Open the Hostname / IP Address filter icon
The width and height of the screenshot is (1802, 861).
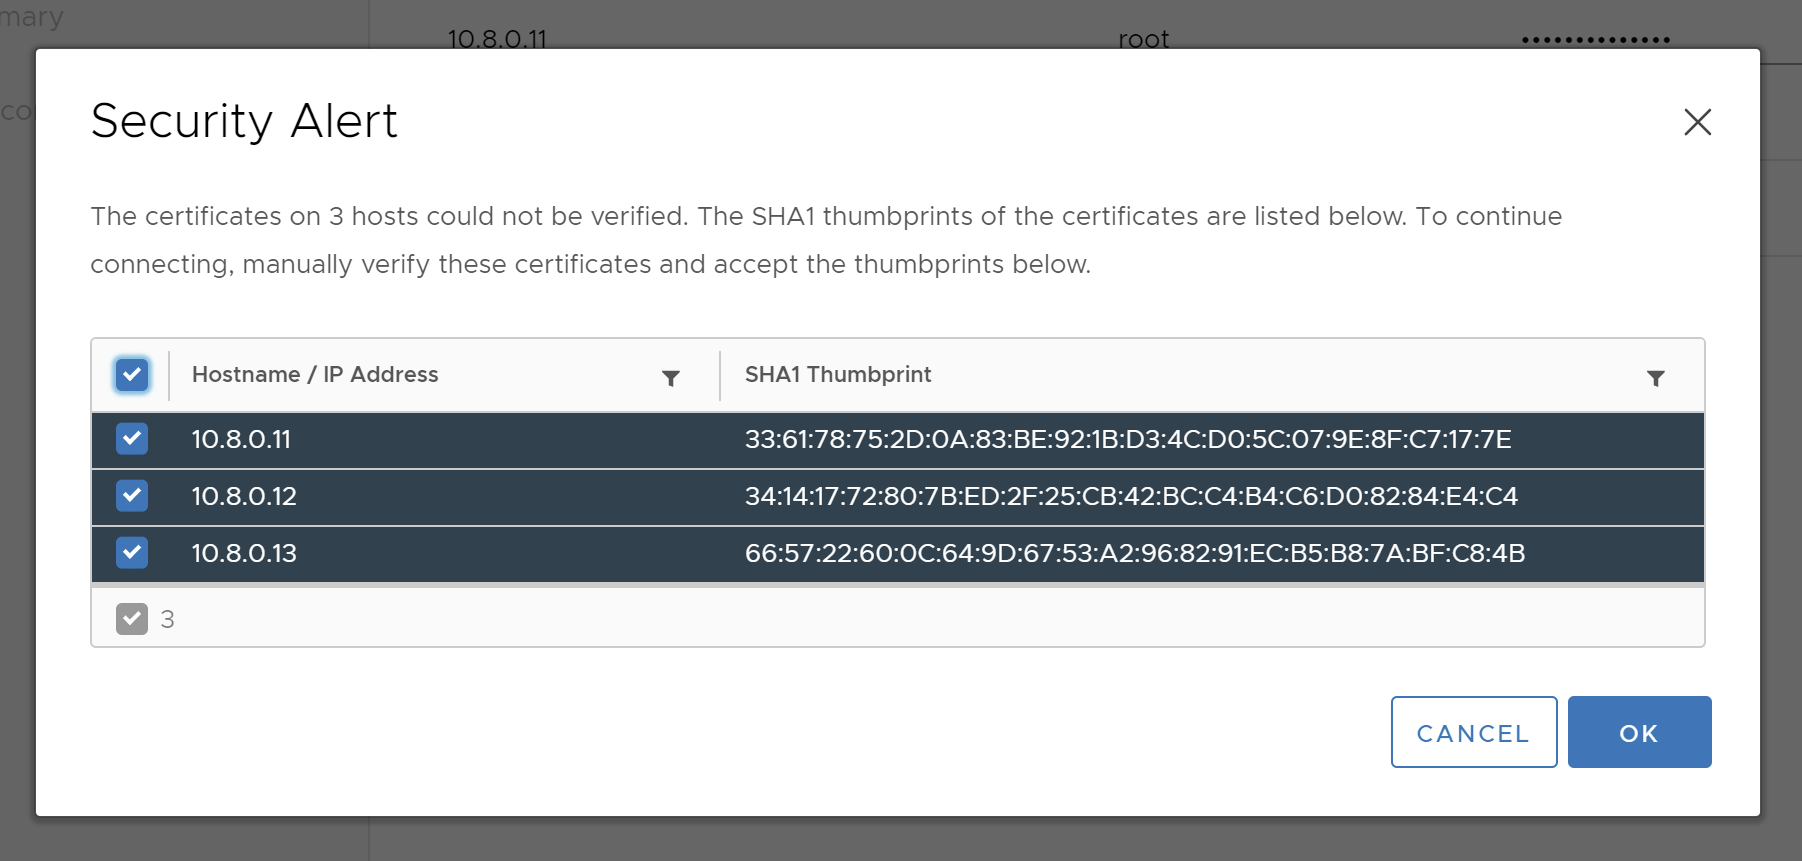pos(671,378)
